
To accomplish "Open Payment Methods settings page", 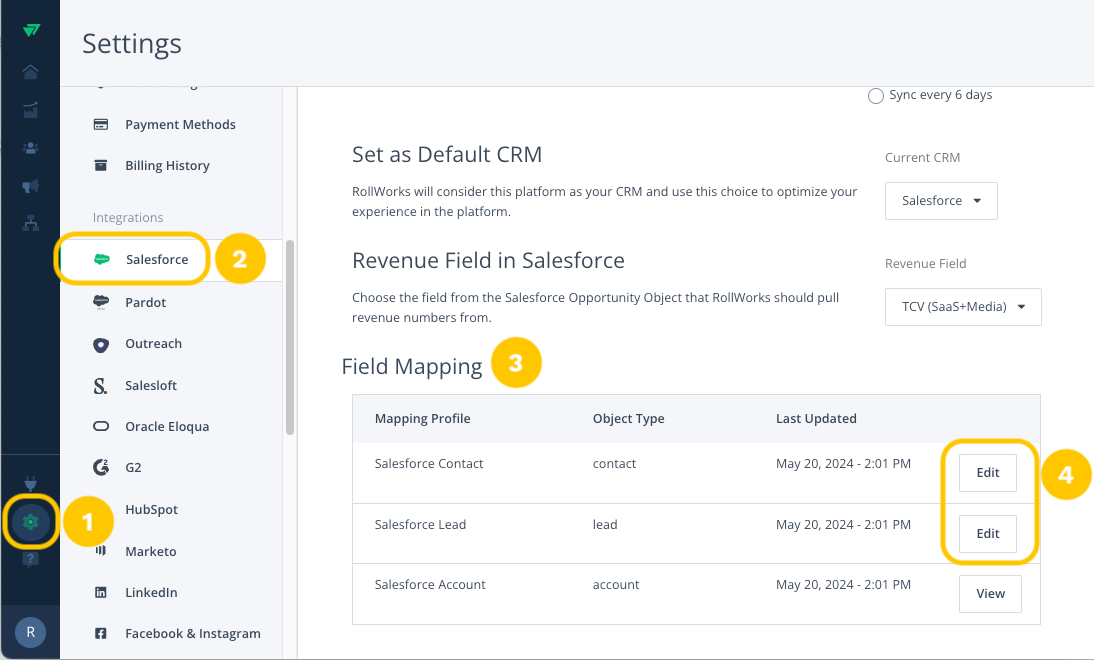I will [x=180, y=125].
